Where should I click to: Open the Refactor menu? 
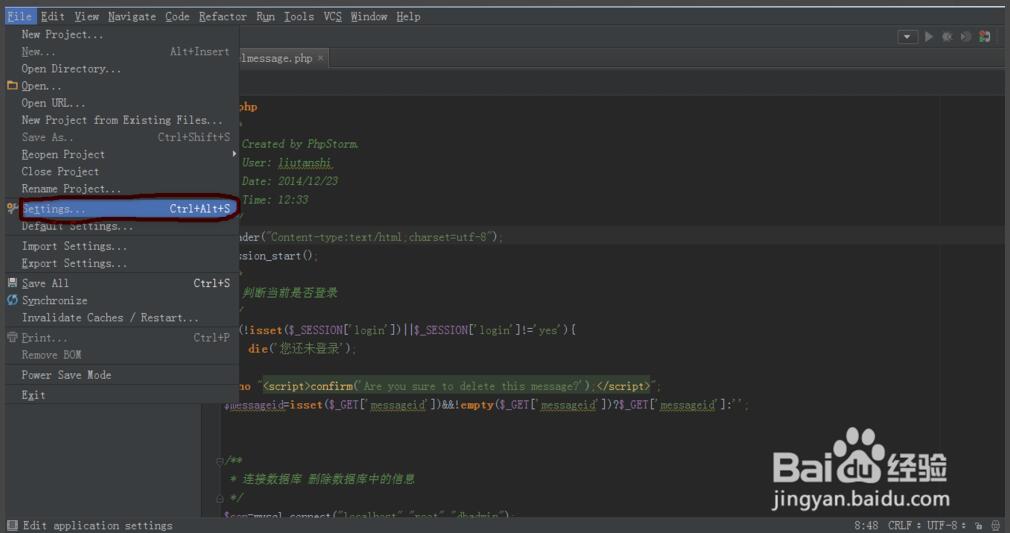pyautogui.click(x=223, y=16)
